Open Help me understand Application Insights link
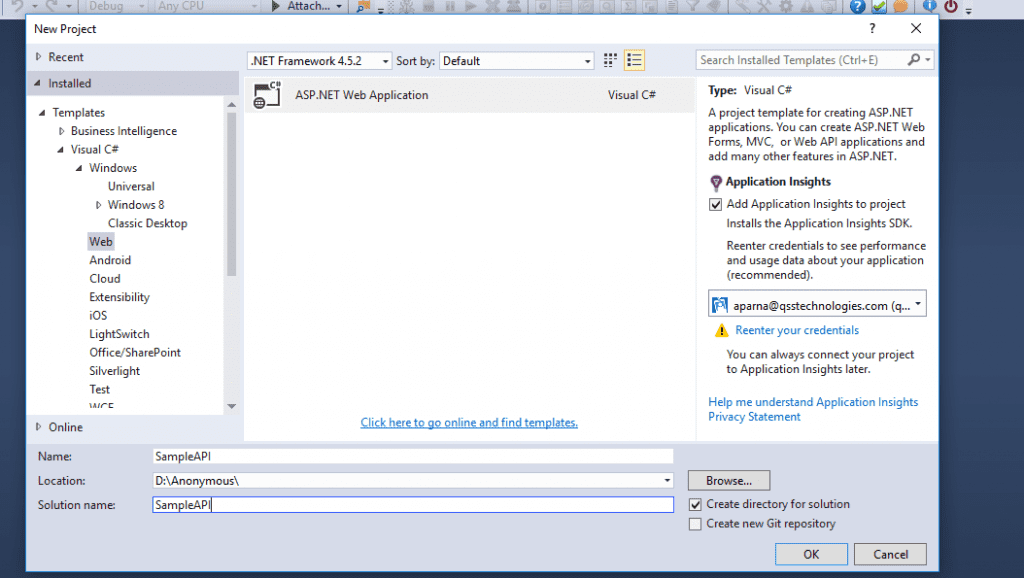 813,402
